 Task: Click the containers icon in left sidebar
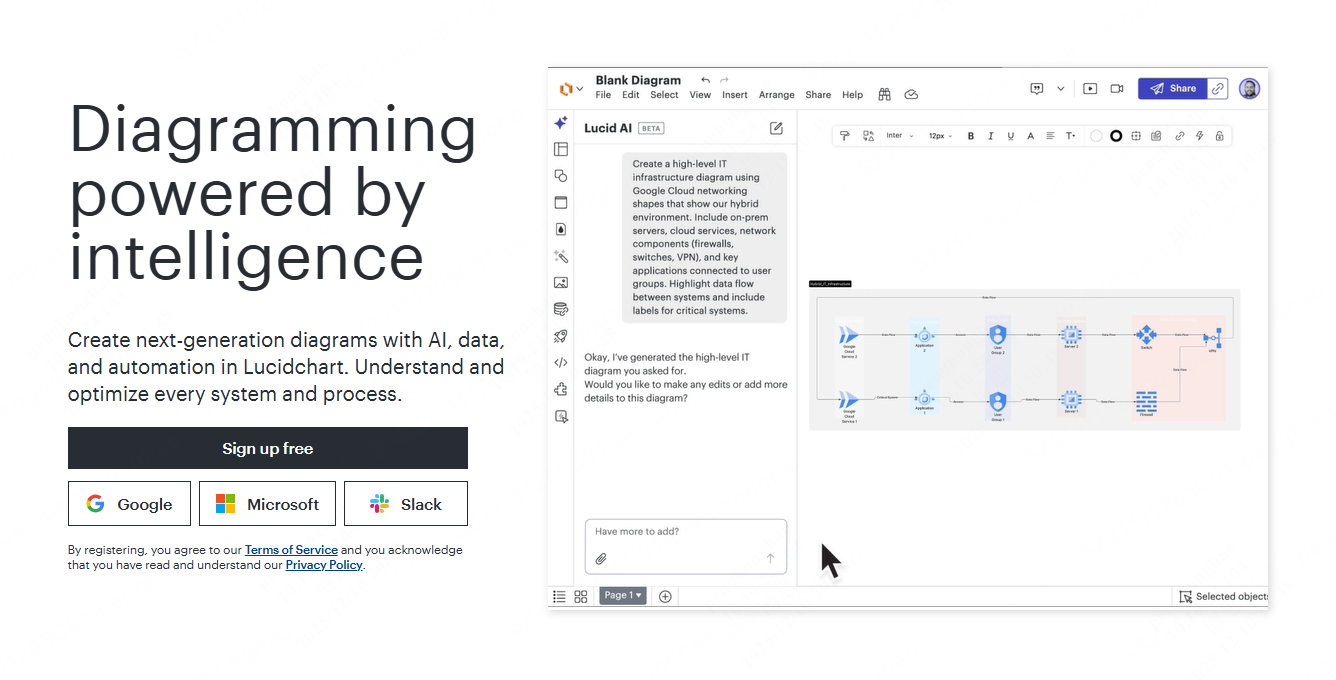[x=561, y=202]
